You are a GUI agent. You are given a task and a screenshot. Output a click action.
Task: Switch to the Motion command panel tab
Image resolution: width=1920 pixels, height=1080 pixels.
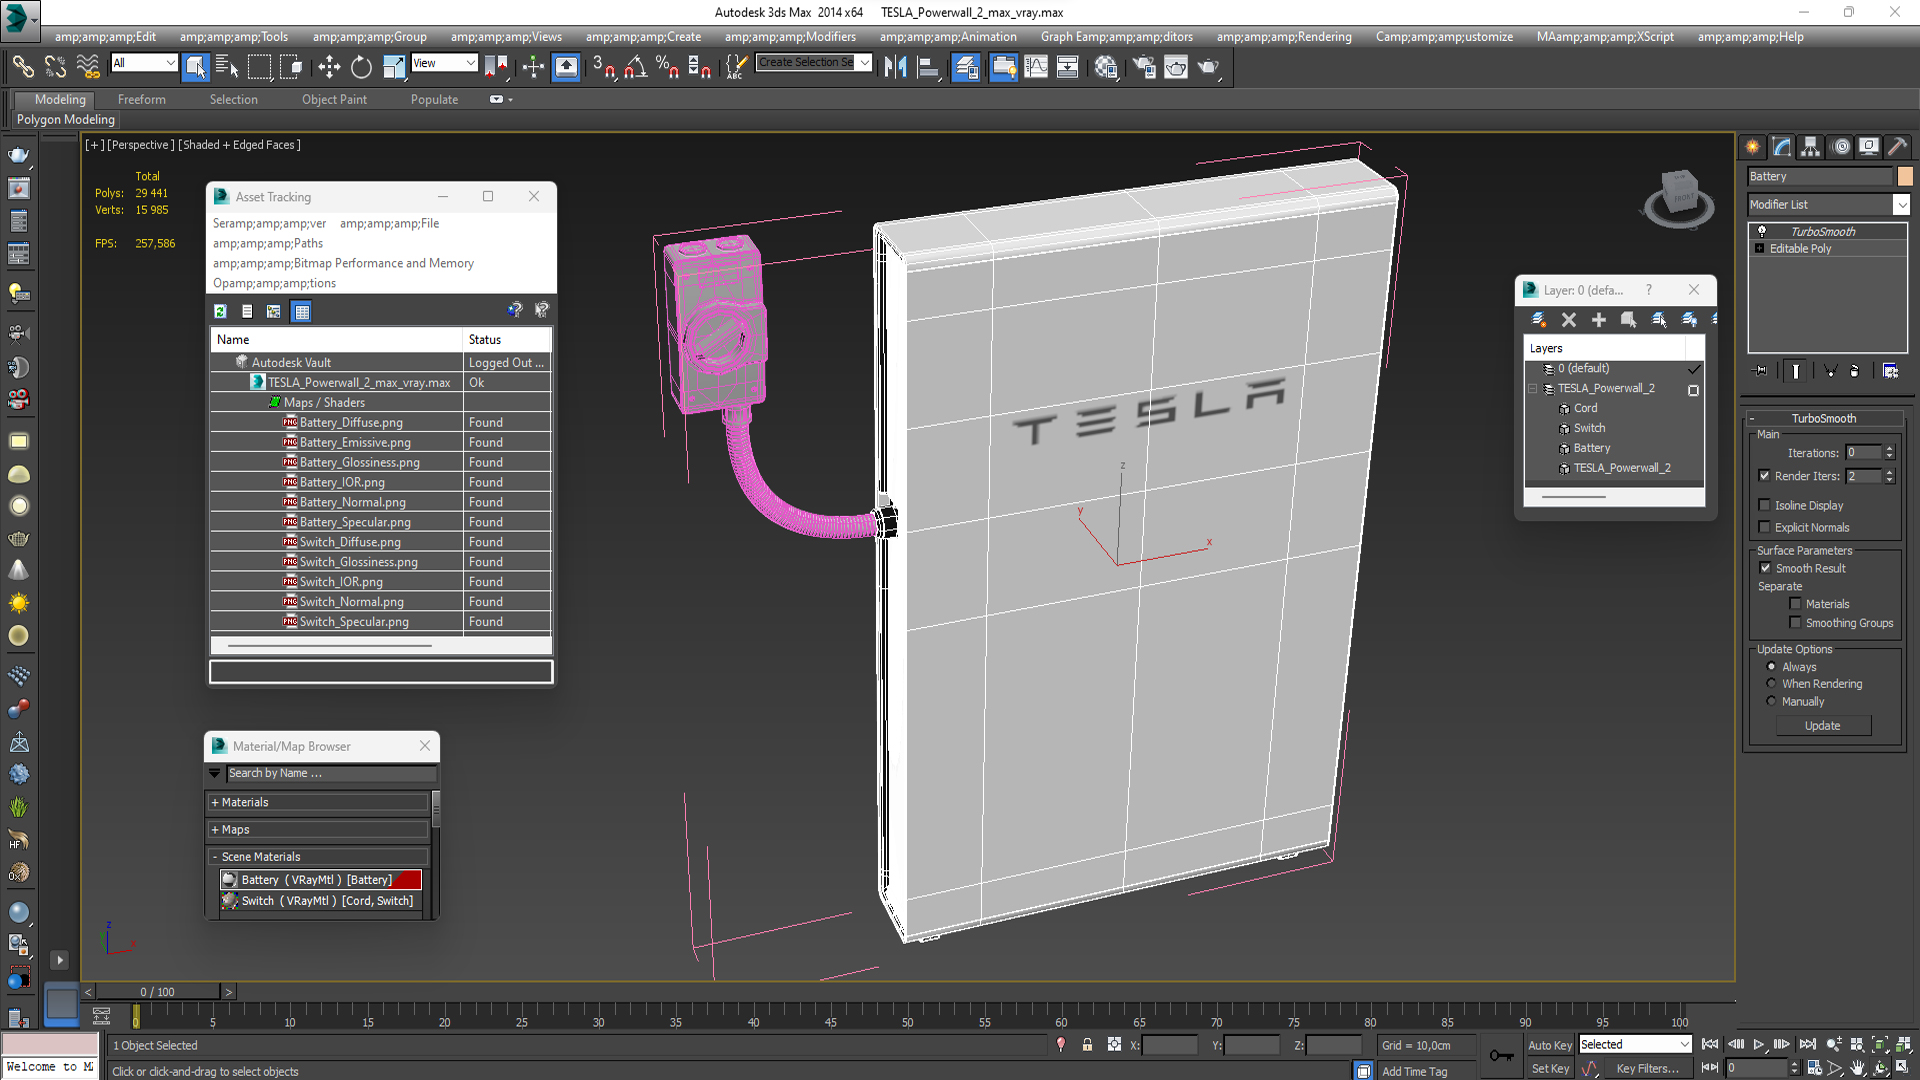(x=1841, y=147)
